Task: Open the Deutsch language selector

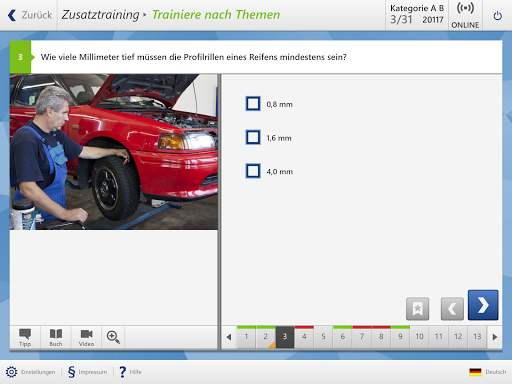Action: (x=487, y=372)
